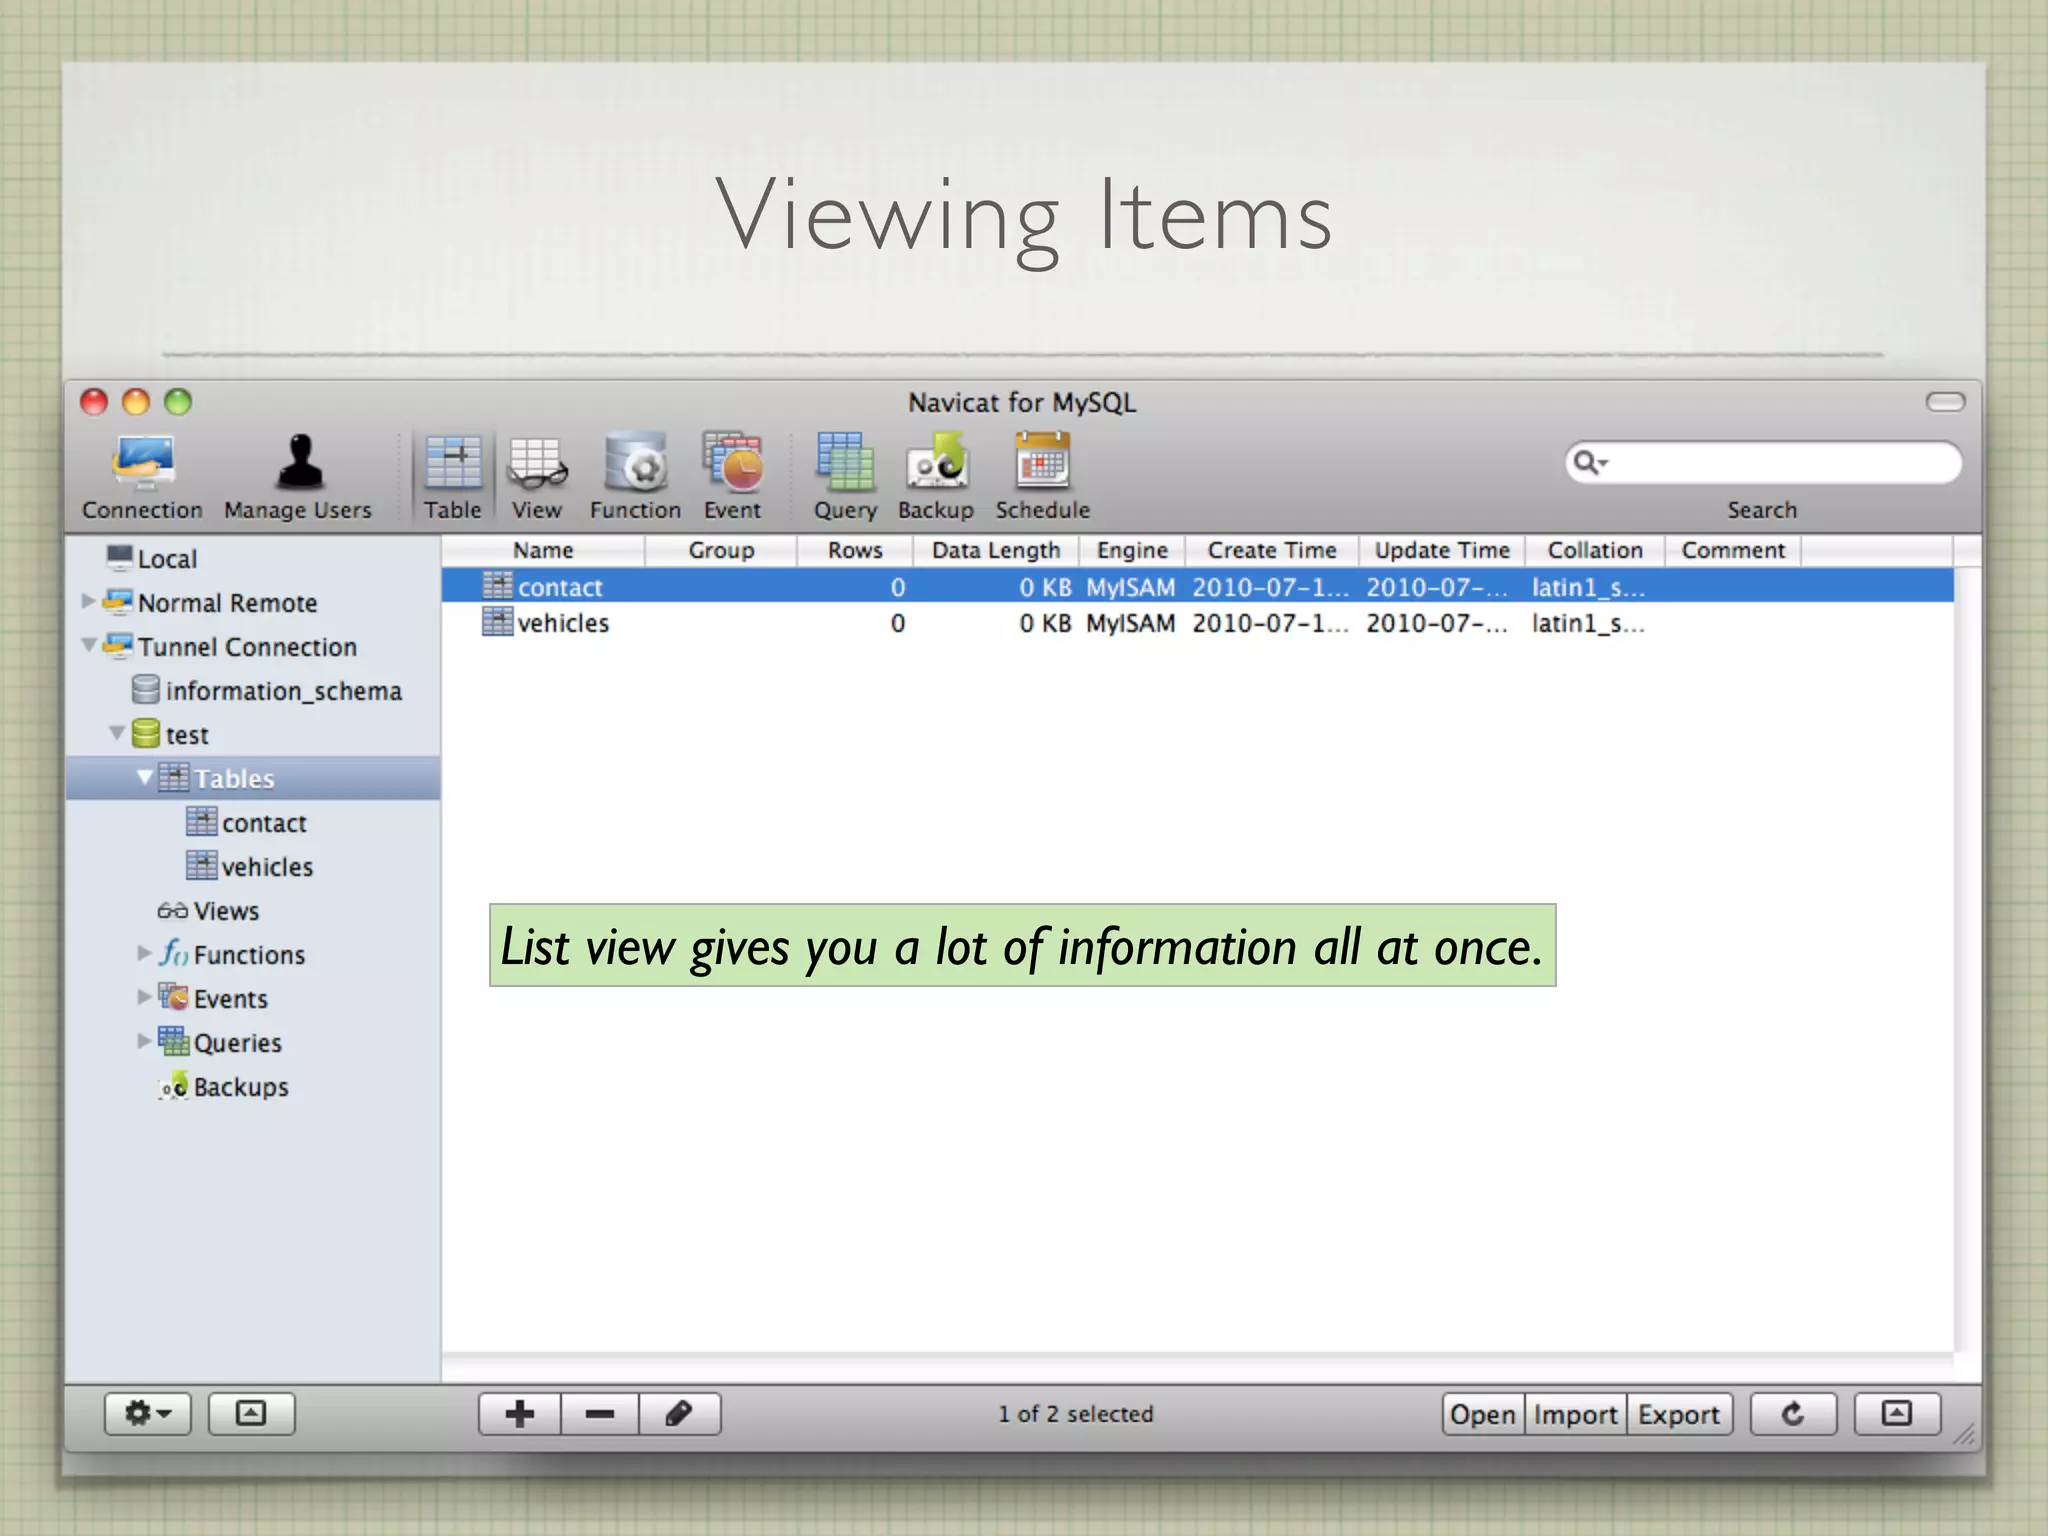2048x1536 pixels.
Task: Click the MyISAM engine cell for vehicles
Action: [x=1130, y=623]
